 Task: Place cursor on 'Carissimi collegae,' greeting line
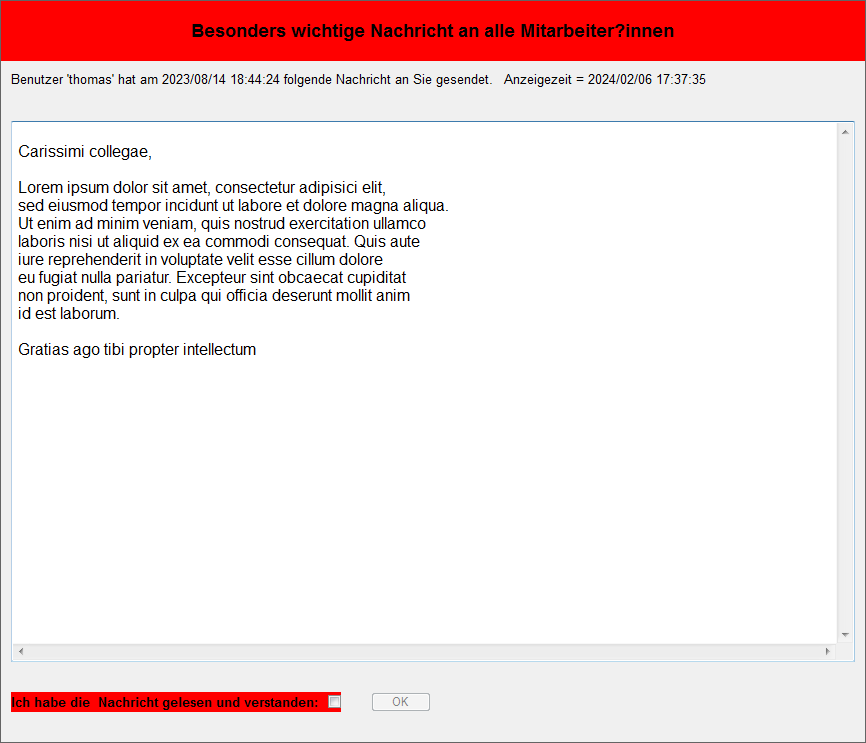click(x=85, y=152)
